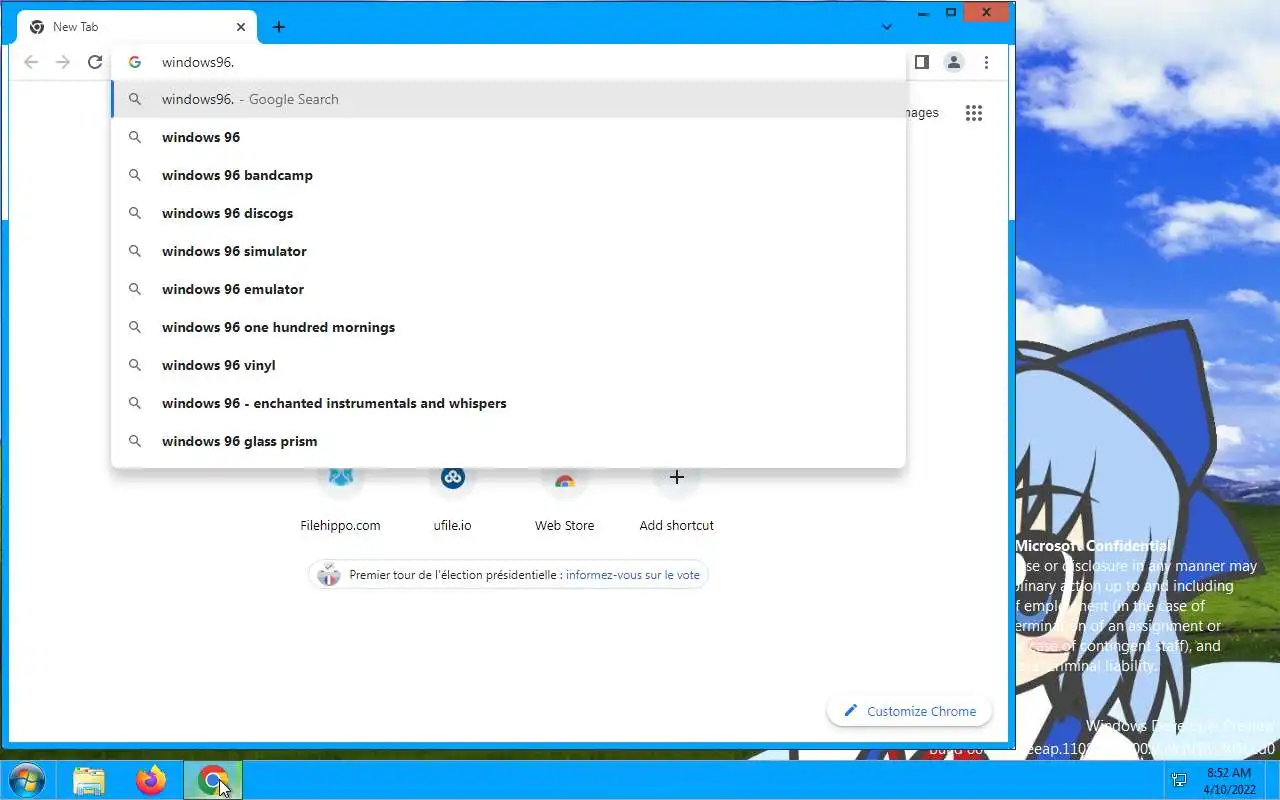This screenshot has height=800, width=1280.
Task: Reload the page with the refresh icon
Action: pyautogui.click(x=95, y=62)
